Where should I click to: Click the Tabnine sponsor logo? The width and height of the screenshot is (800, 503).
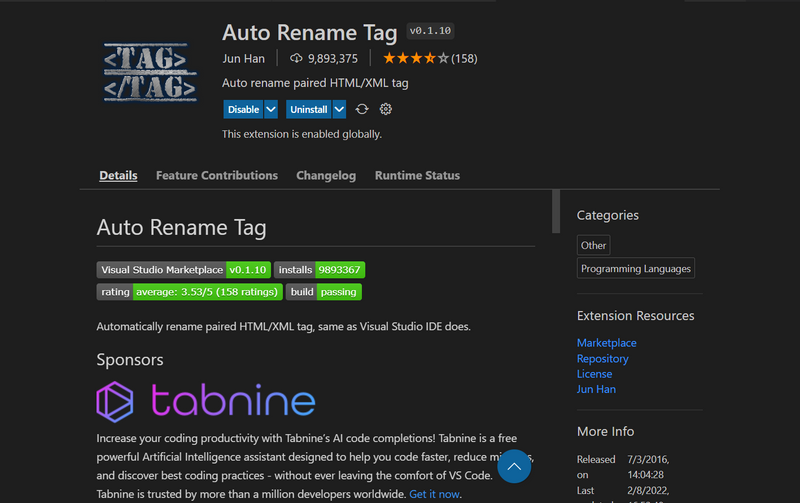tap(206, 402)
